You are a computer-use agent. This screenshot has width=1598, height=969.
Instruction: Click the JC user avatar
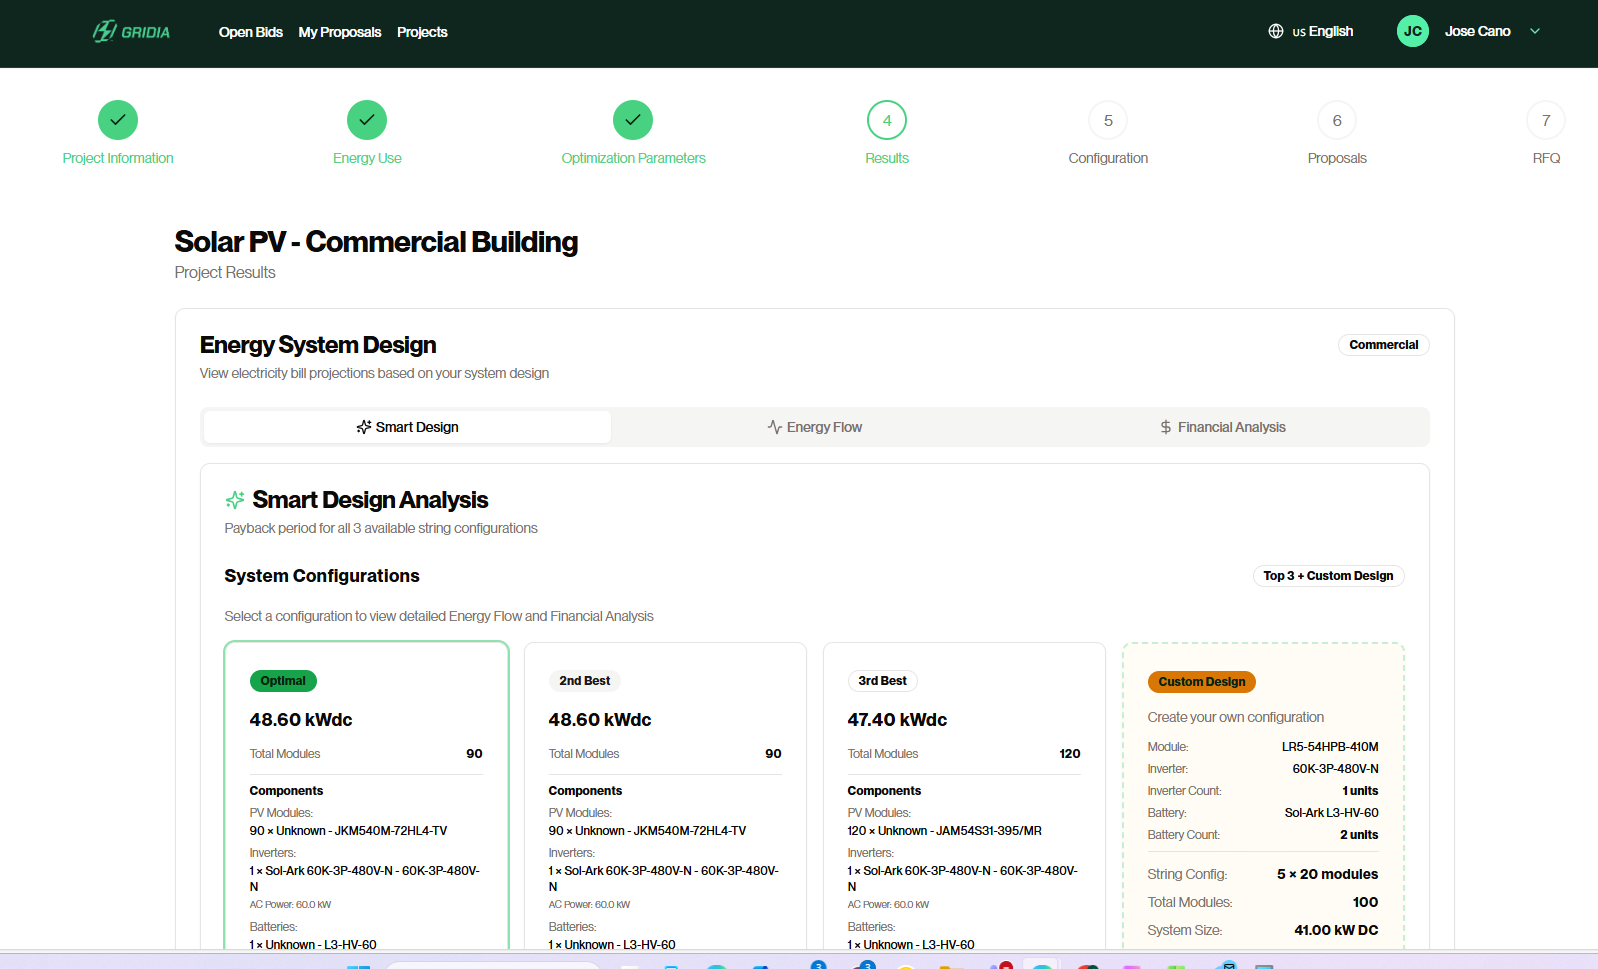click(x=1413, y=31)
